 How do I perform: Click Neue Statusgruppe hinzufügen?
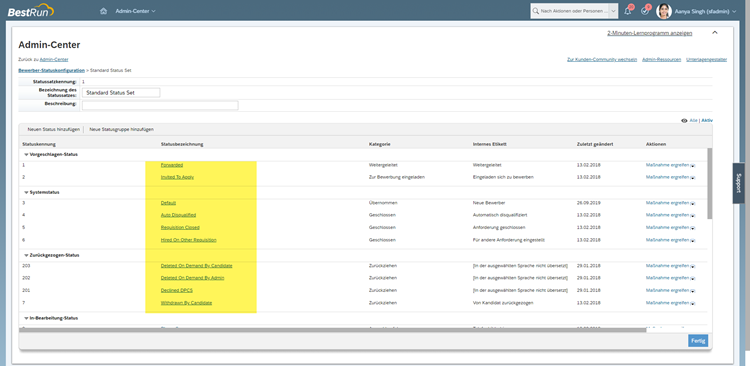point(121,130)
